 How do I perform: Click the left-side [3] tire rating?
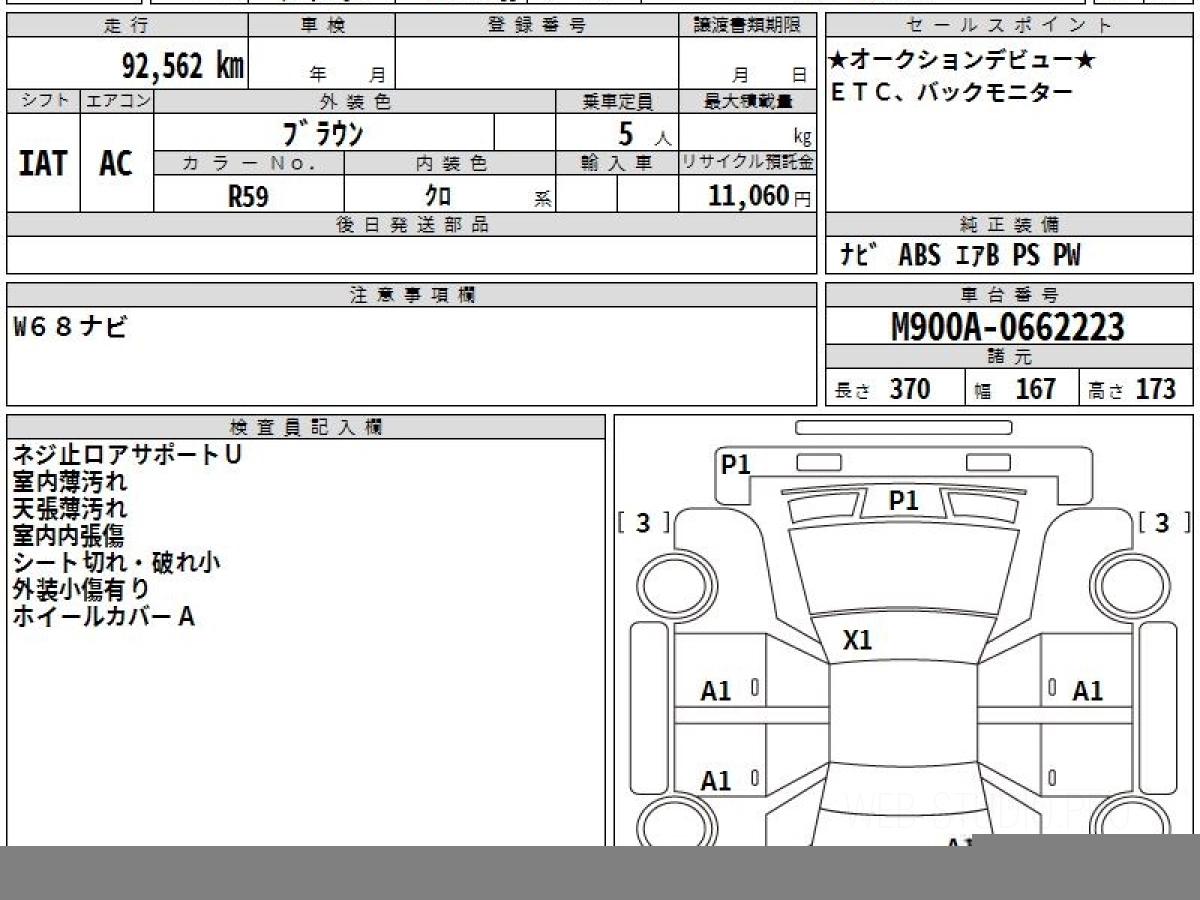click(x=643, y=523)
